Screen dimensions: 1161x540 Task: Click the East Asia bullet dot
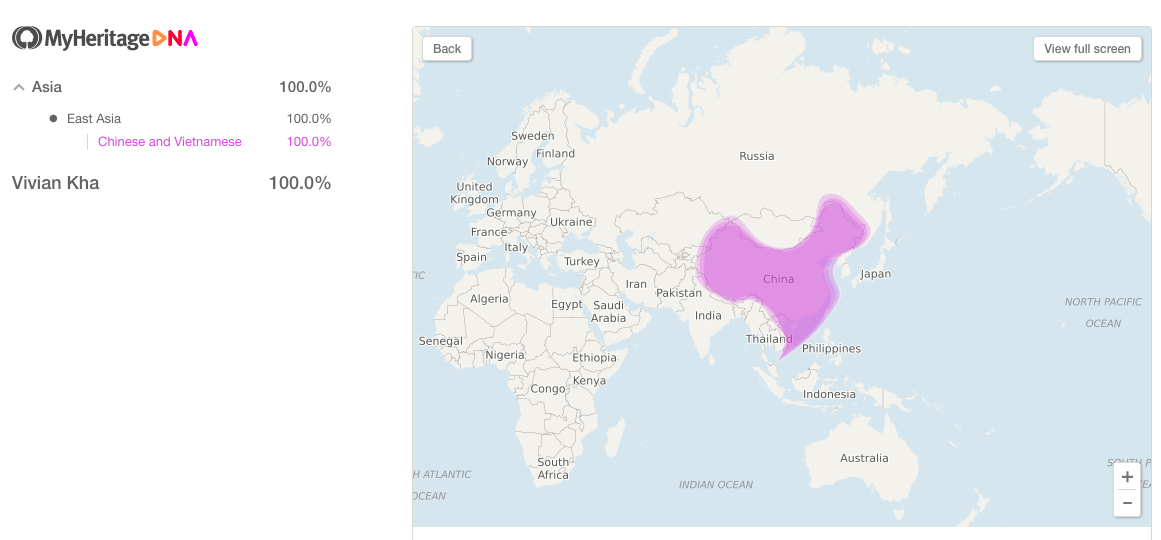click(x=53, y=119)
